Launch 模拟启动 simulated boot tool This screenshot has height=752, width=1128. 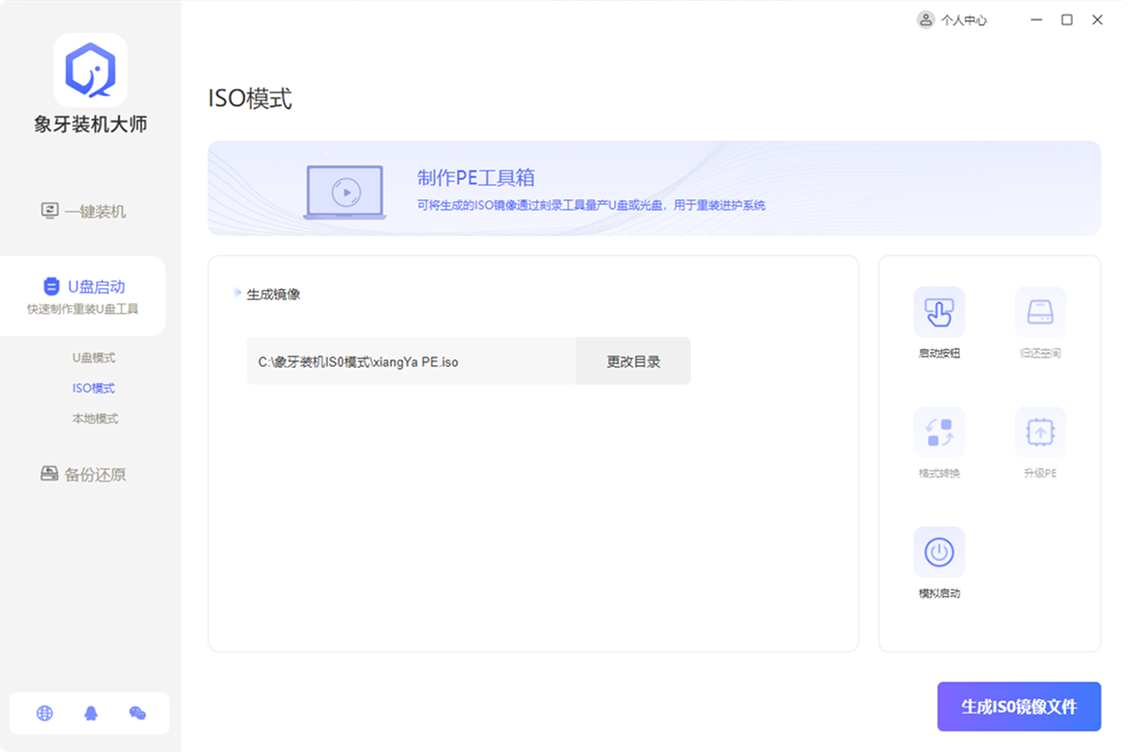pos(938,553)
